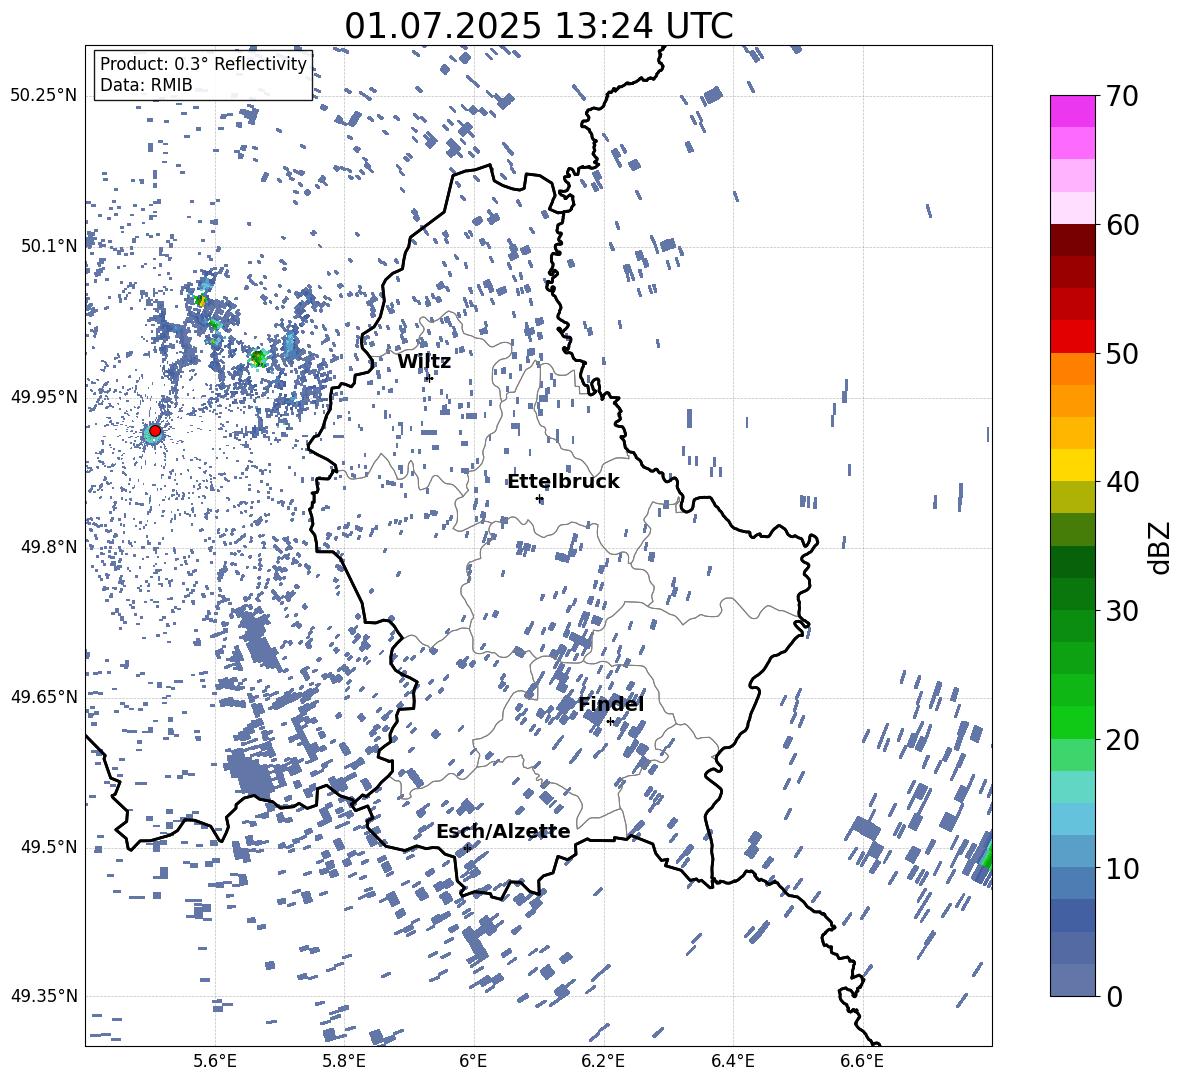The image size is (1184, 1081).
Task: Click the green echo cell northwest of Wiltz
Action: coord(258,359)
